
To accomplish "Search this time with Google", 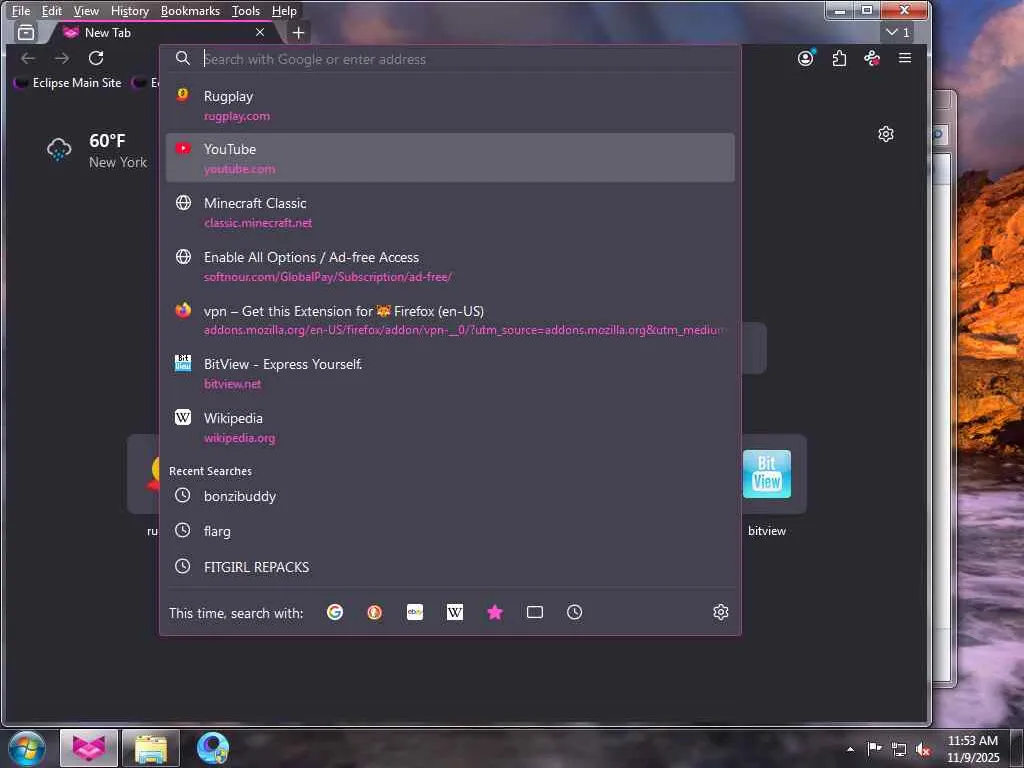I will click(x=335, y=612).
